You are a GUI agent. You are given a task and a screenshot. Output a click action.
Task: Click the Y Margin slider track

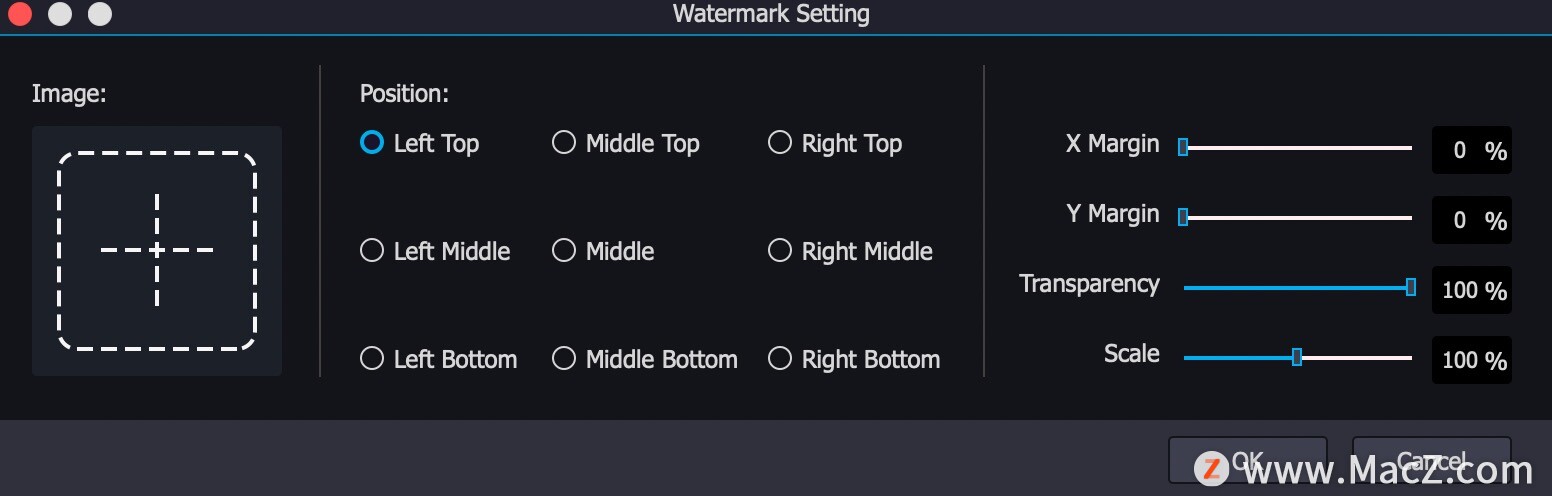point(1297,217)
